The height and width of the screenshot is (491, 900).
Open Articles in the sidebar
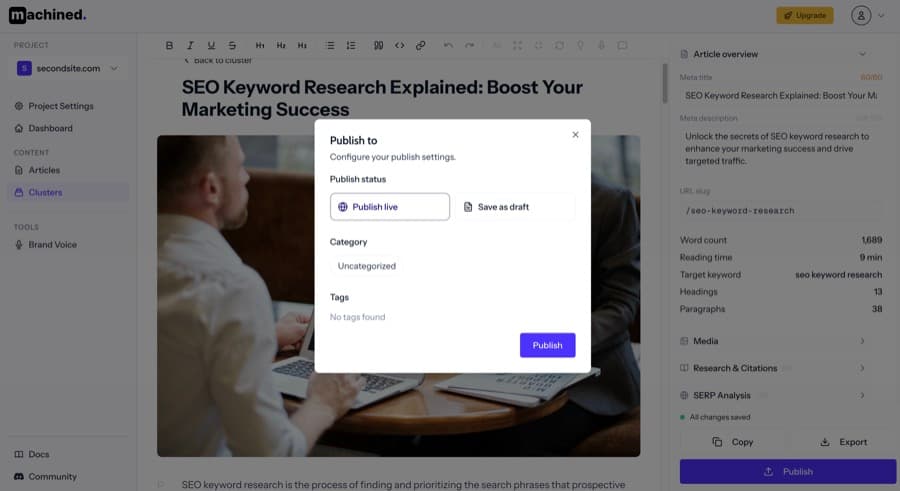[44, 170]
